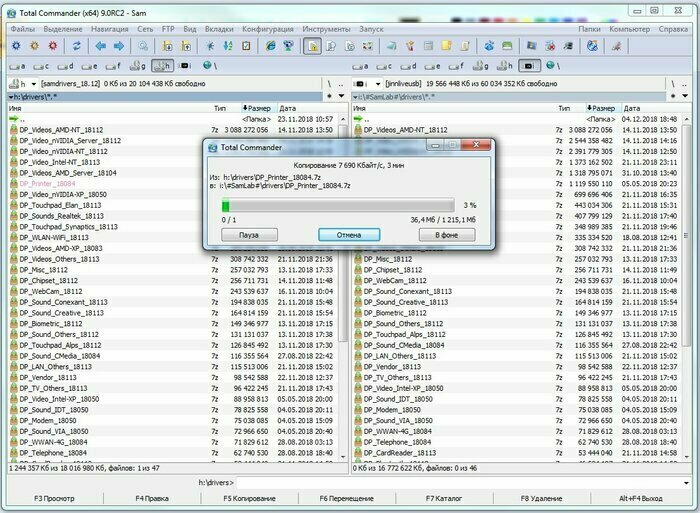700x513 pixels.
Task: Open right panel directory history arrow
Action: pyautogui.click(x=685, y=96)
